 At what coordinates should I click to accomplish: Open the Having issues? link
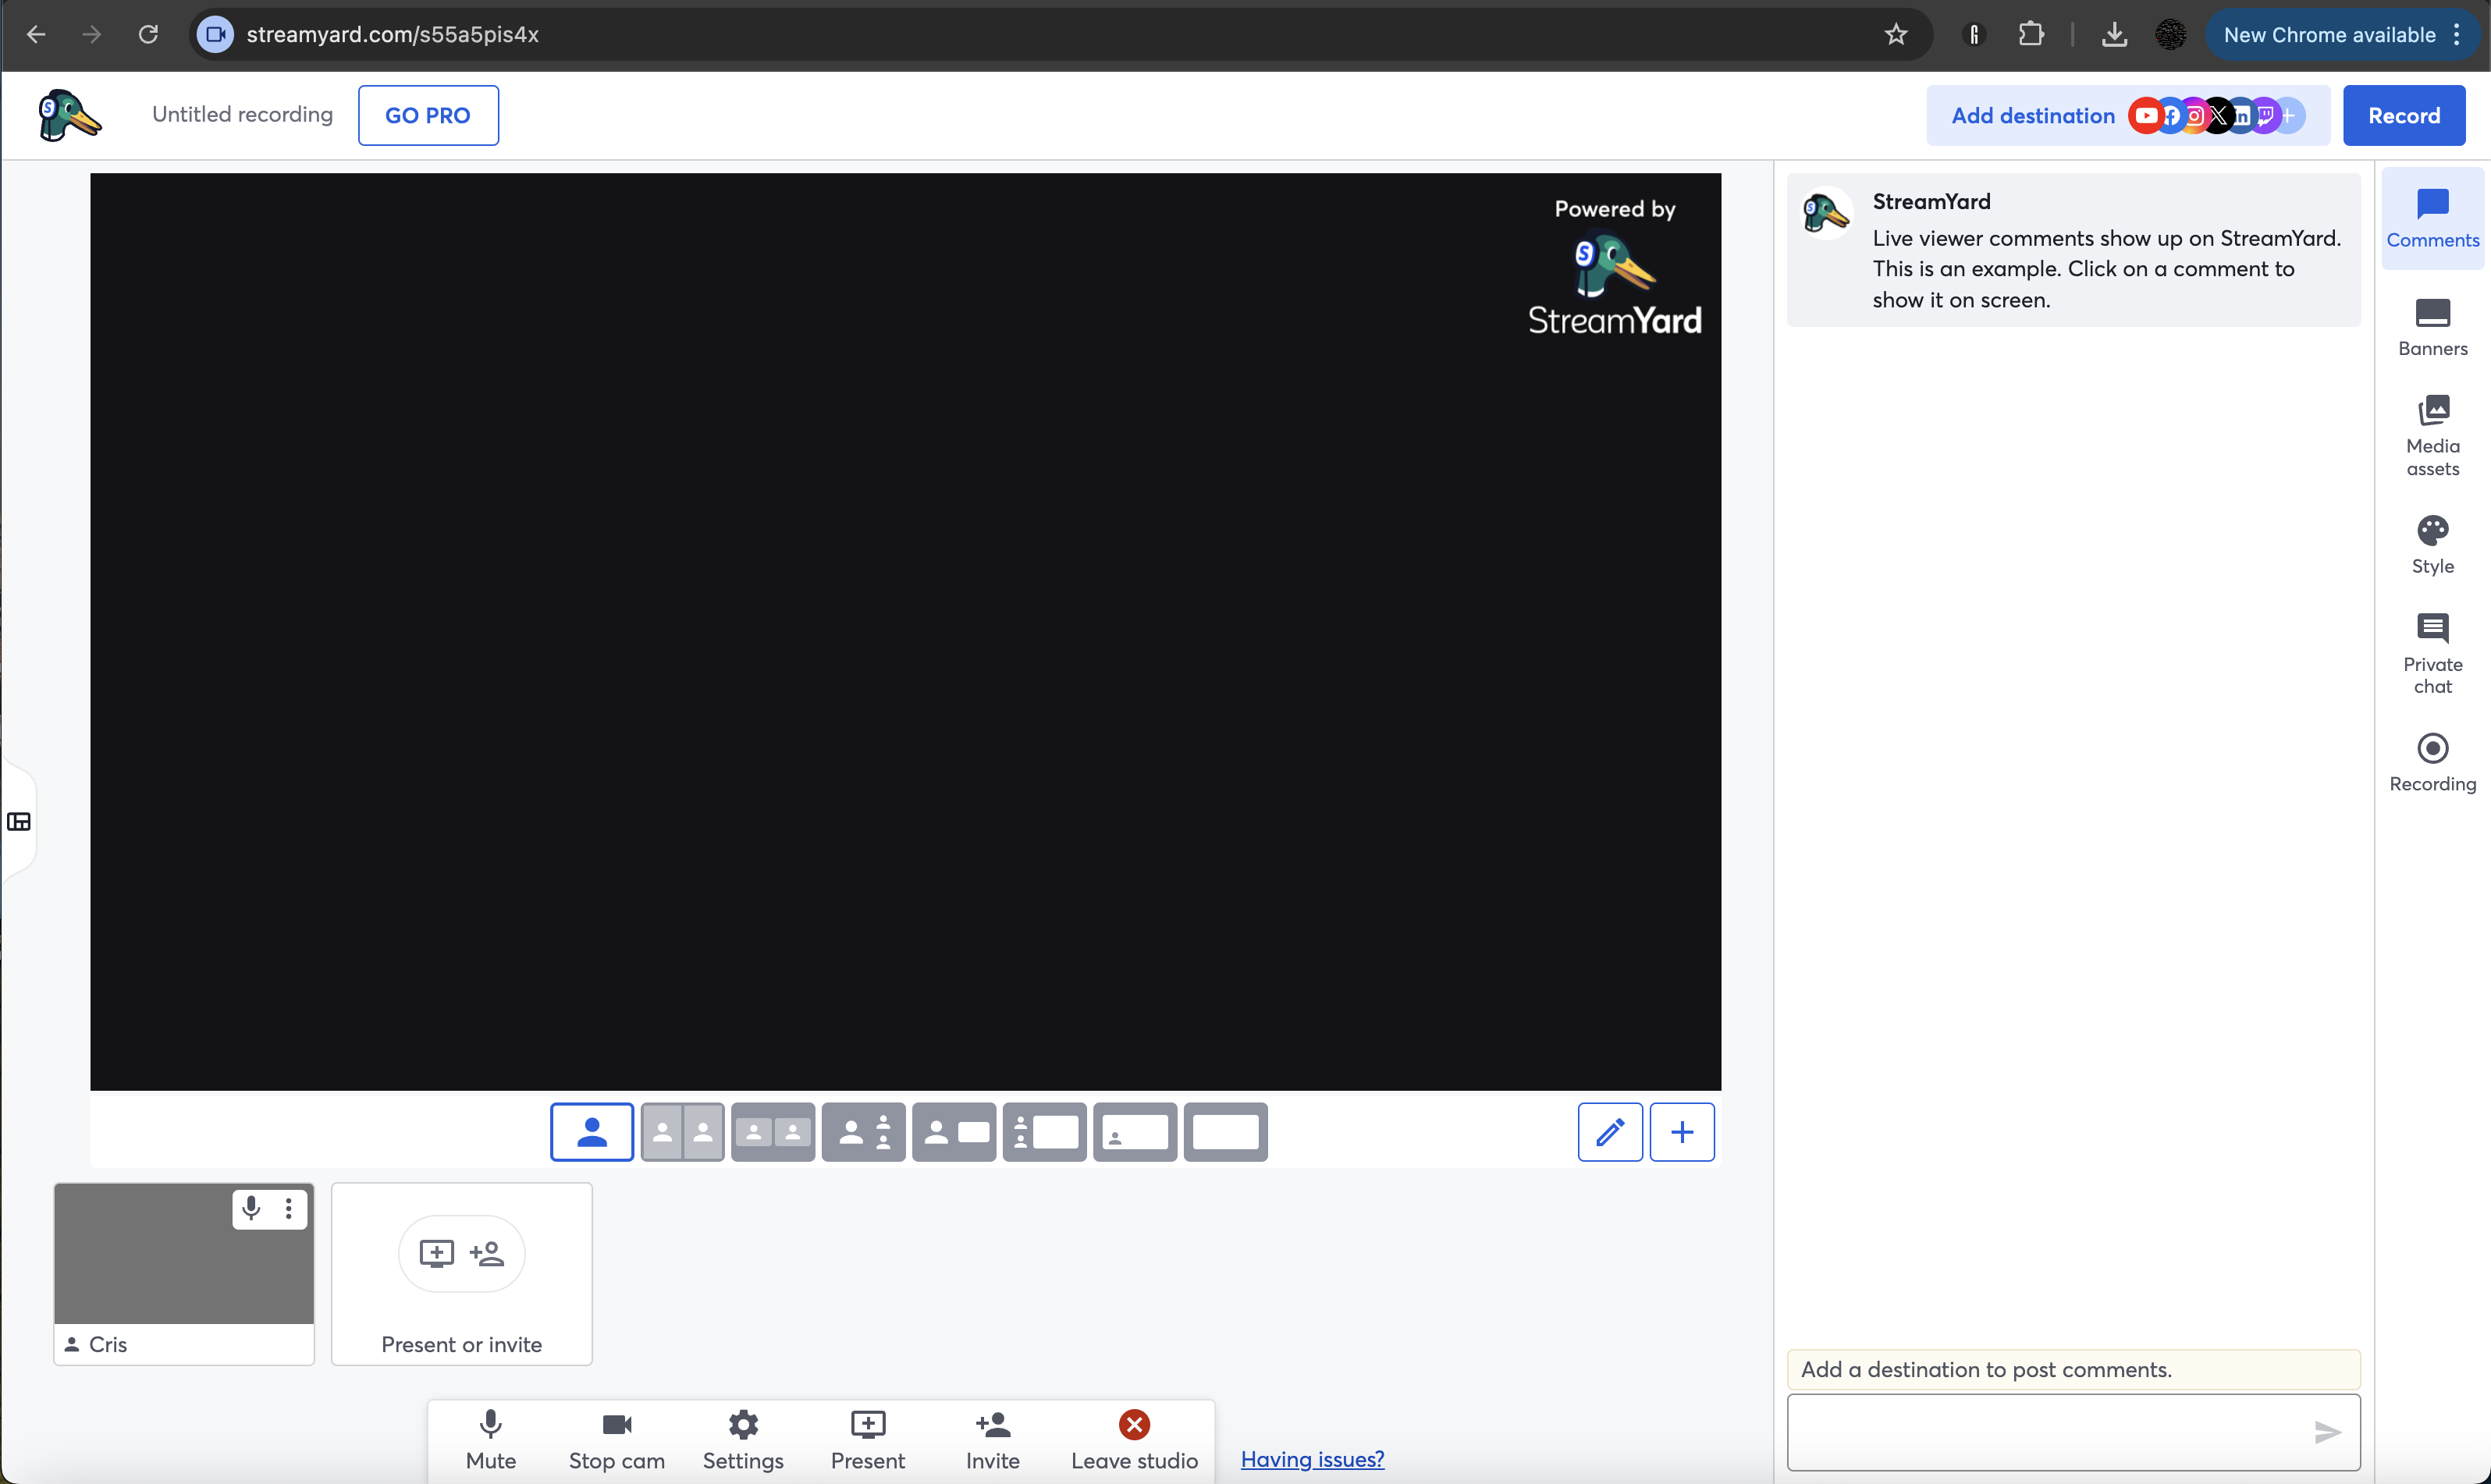1312,1459
